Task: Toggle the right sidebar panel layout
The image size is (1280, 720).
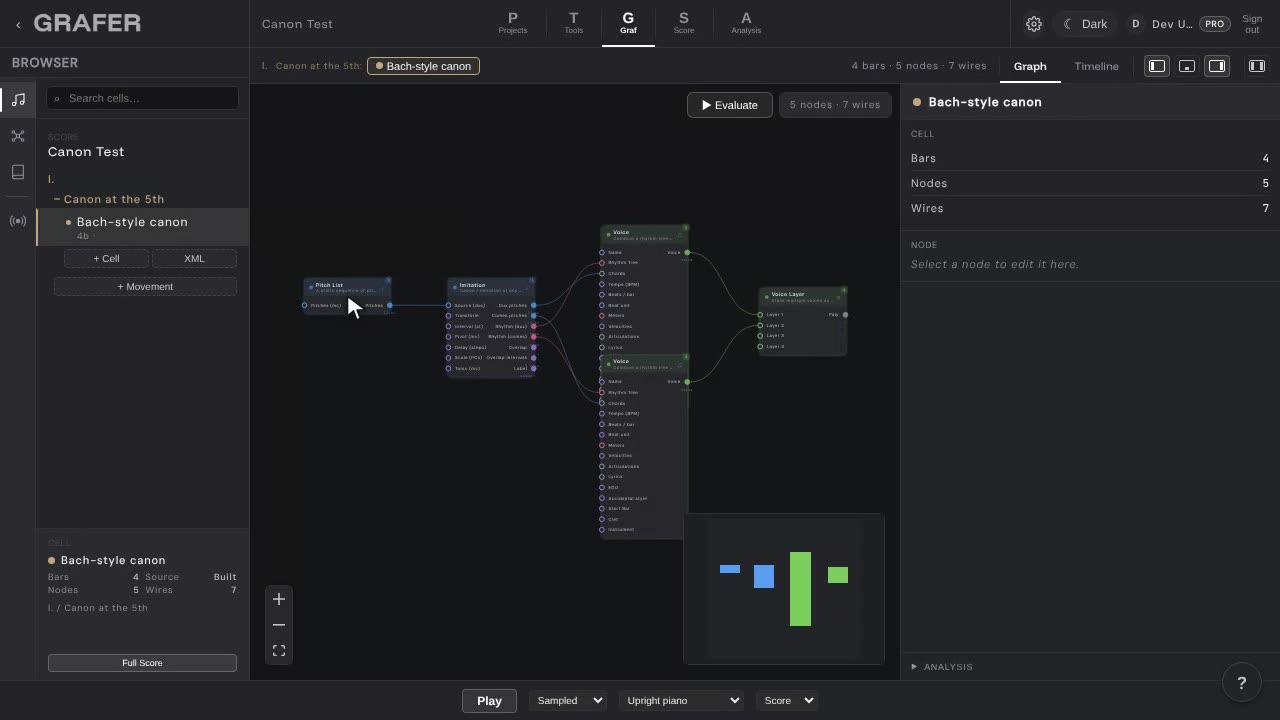Action: click(x=1217, y=66)
